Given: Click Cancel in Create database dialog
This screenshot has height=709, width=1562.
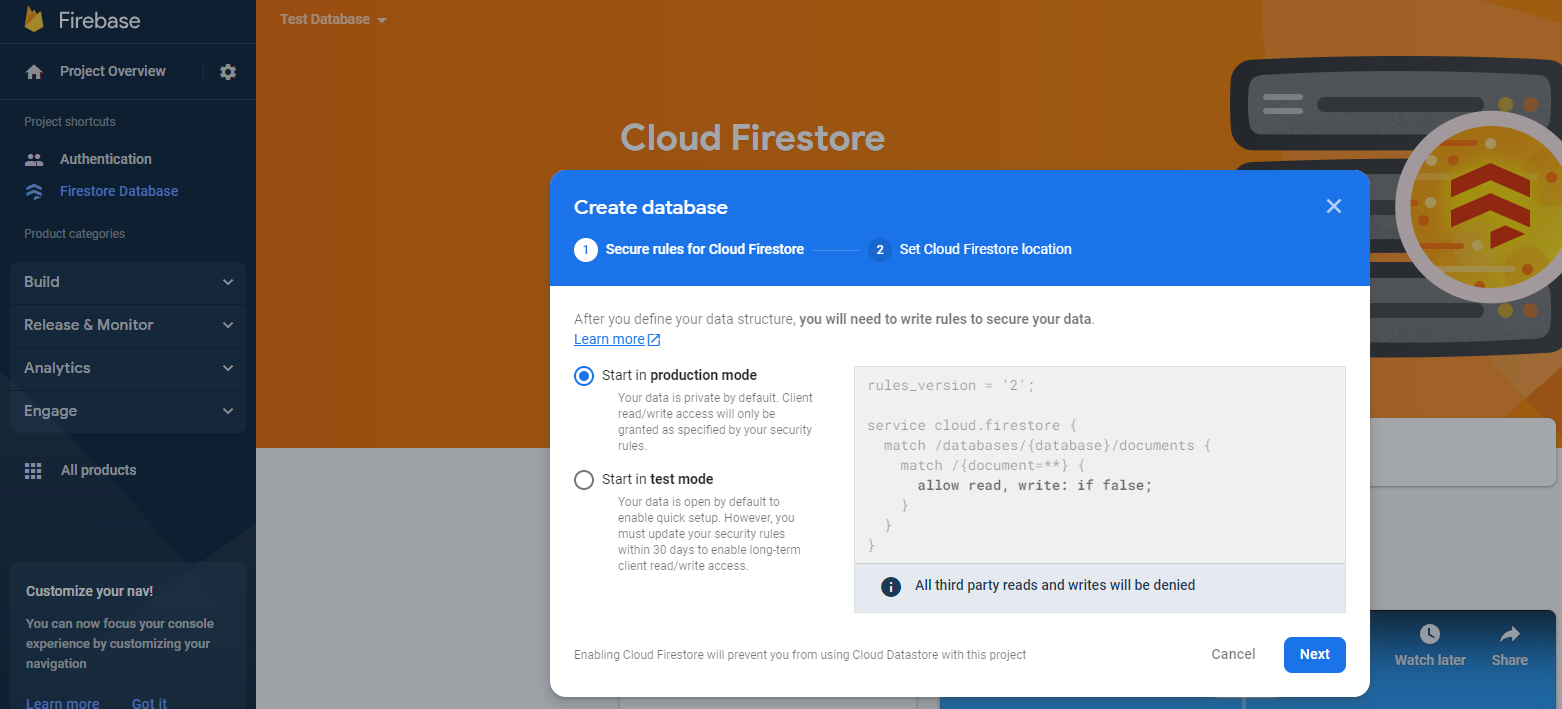Looking at the screenshot, I should 1233,655.
